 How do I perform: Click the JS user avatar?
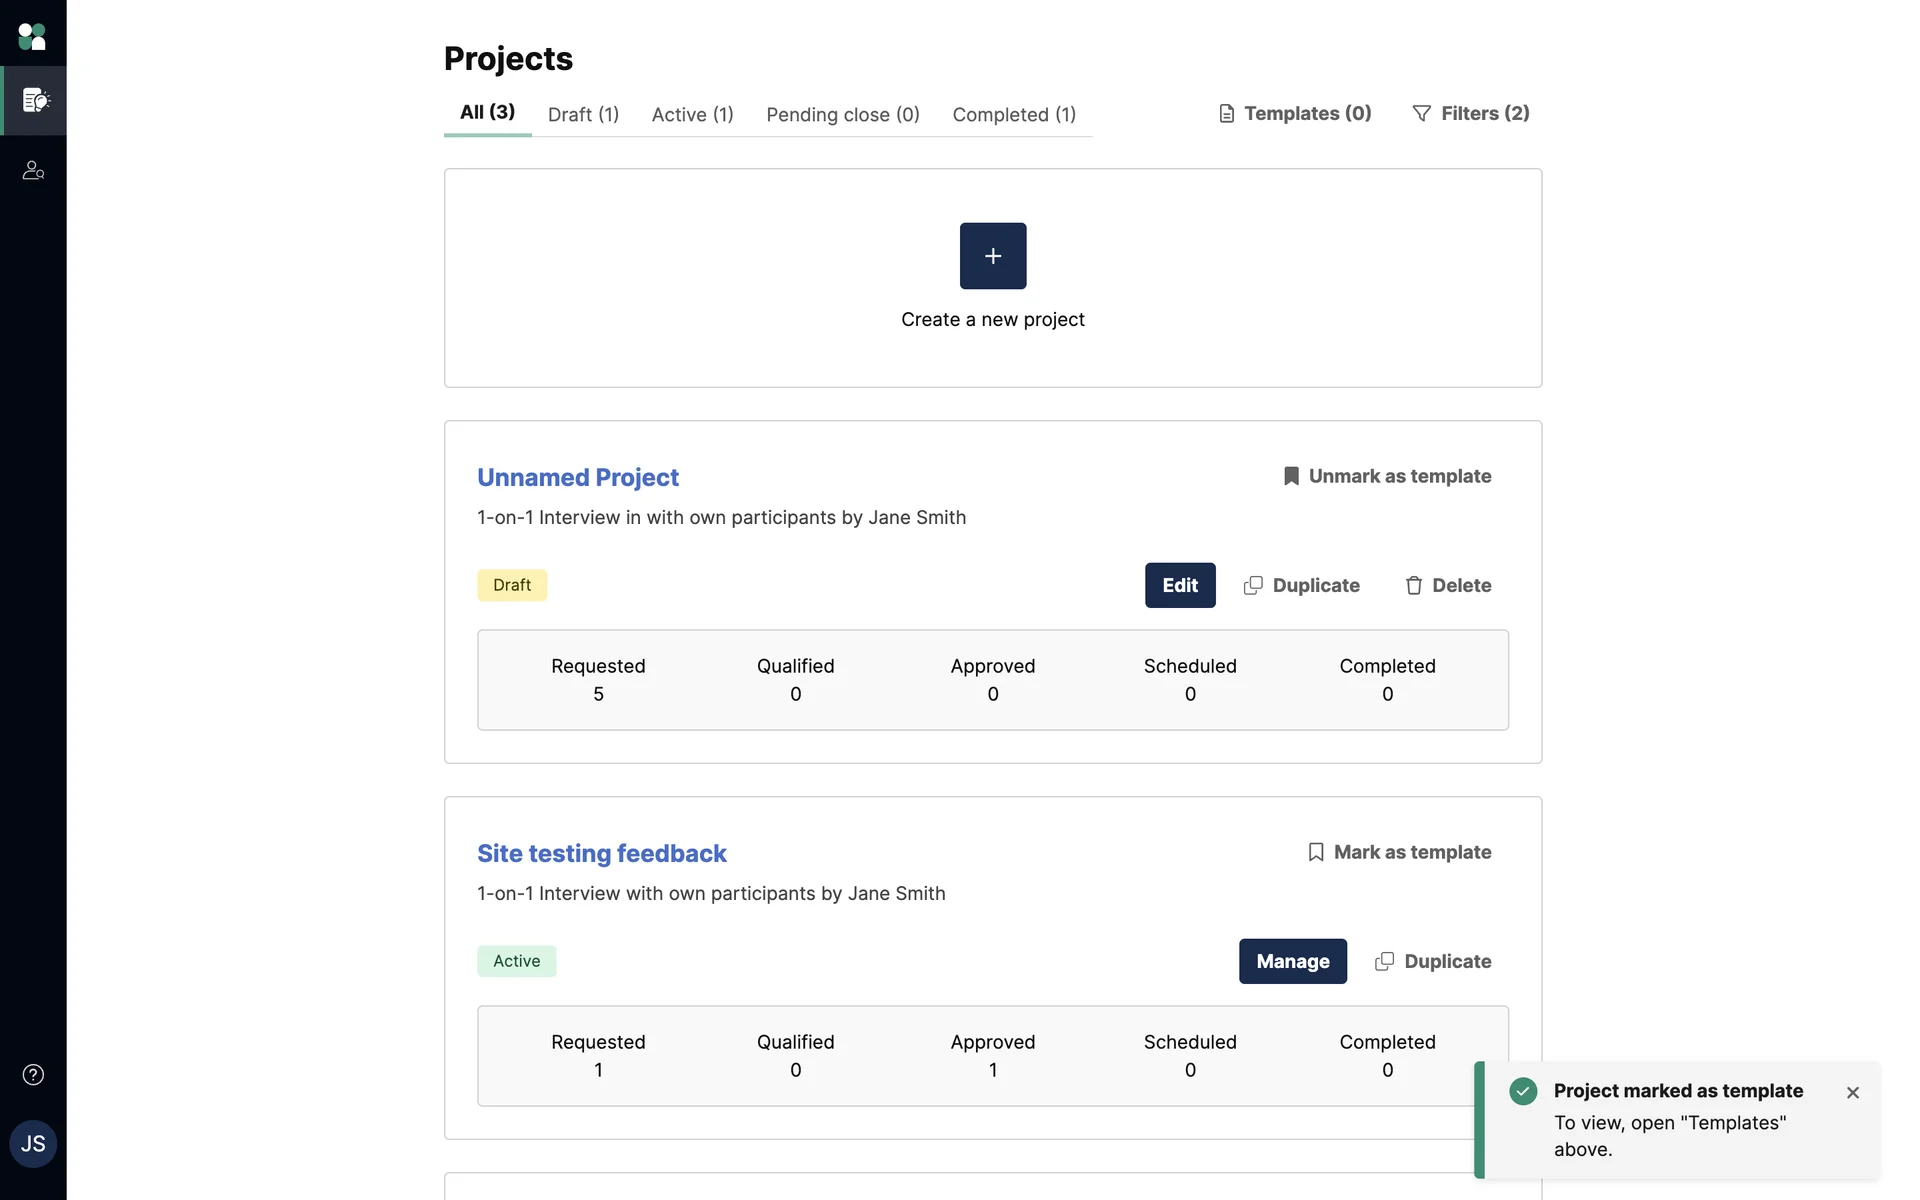[33, 1143]
